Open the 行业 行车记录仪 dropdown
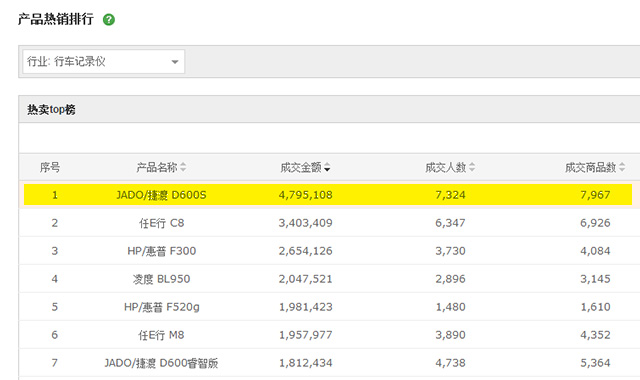This screenshot has width=640, height=380. click(104, 62)
